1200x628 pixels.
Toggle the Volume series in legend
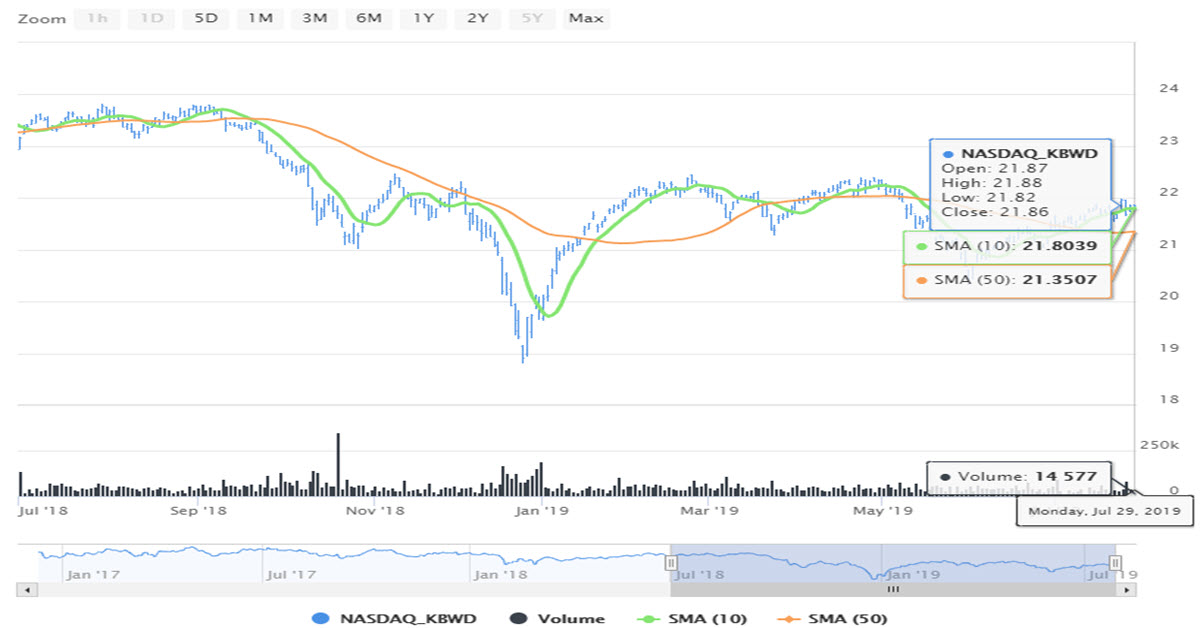point(560,618)
